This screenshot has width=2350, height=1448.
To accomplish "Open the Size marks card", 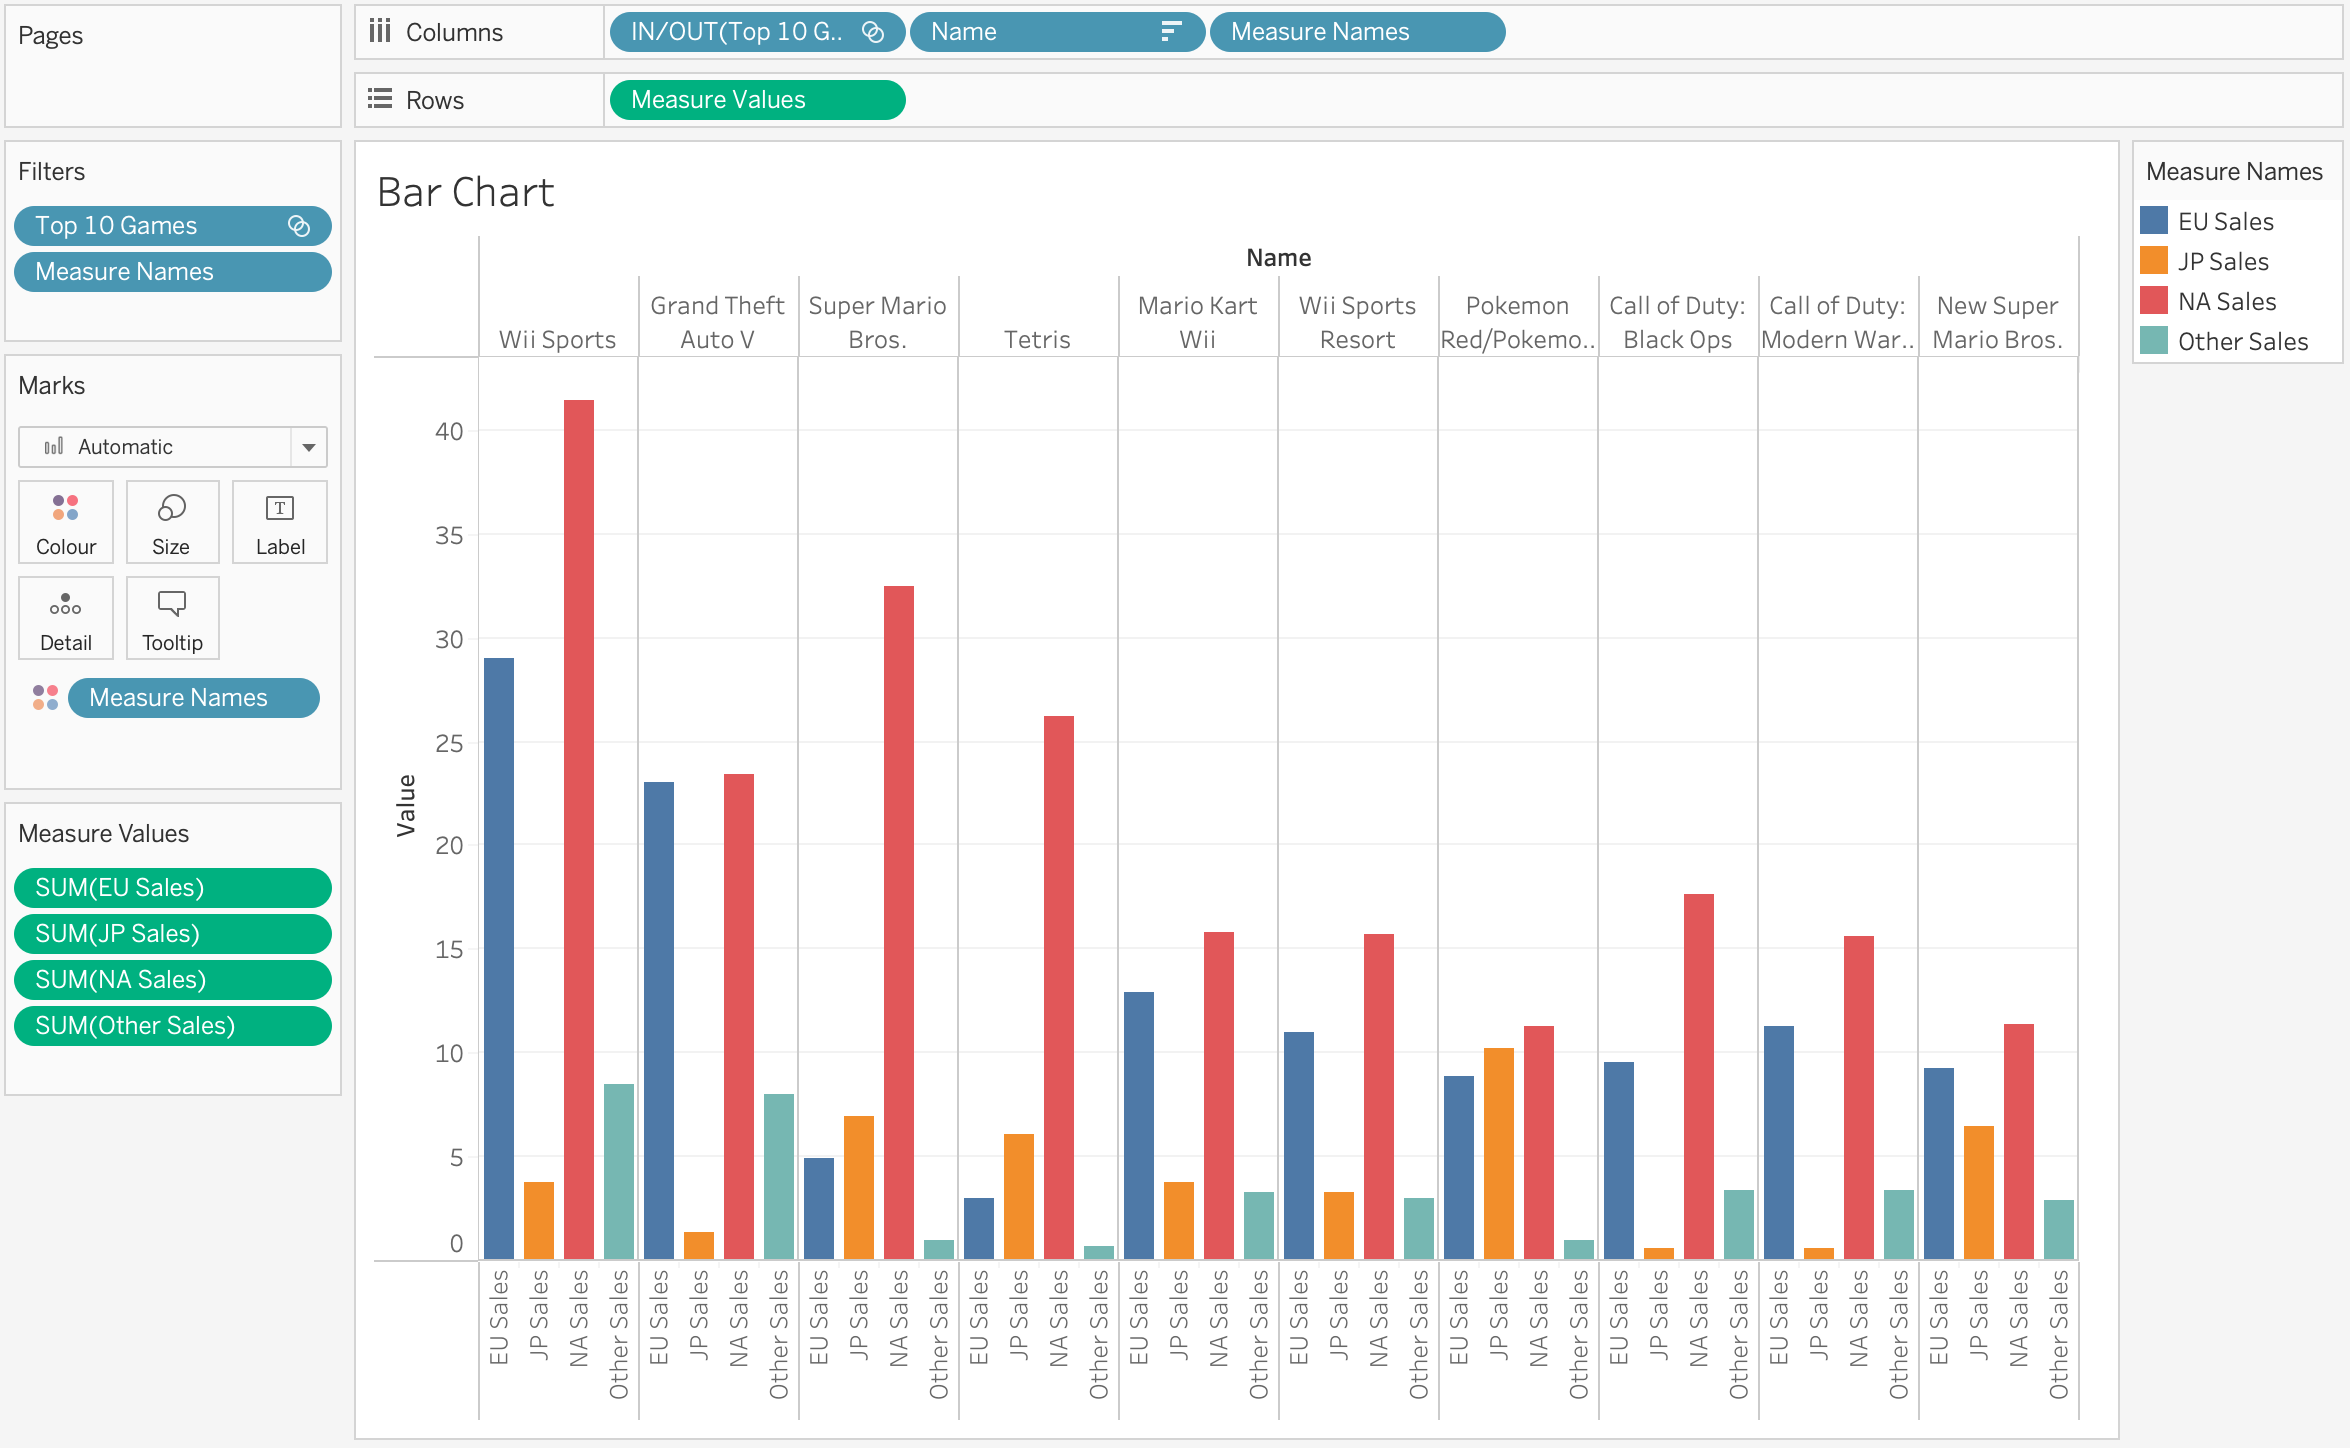I will click(x=172, y=523).
